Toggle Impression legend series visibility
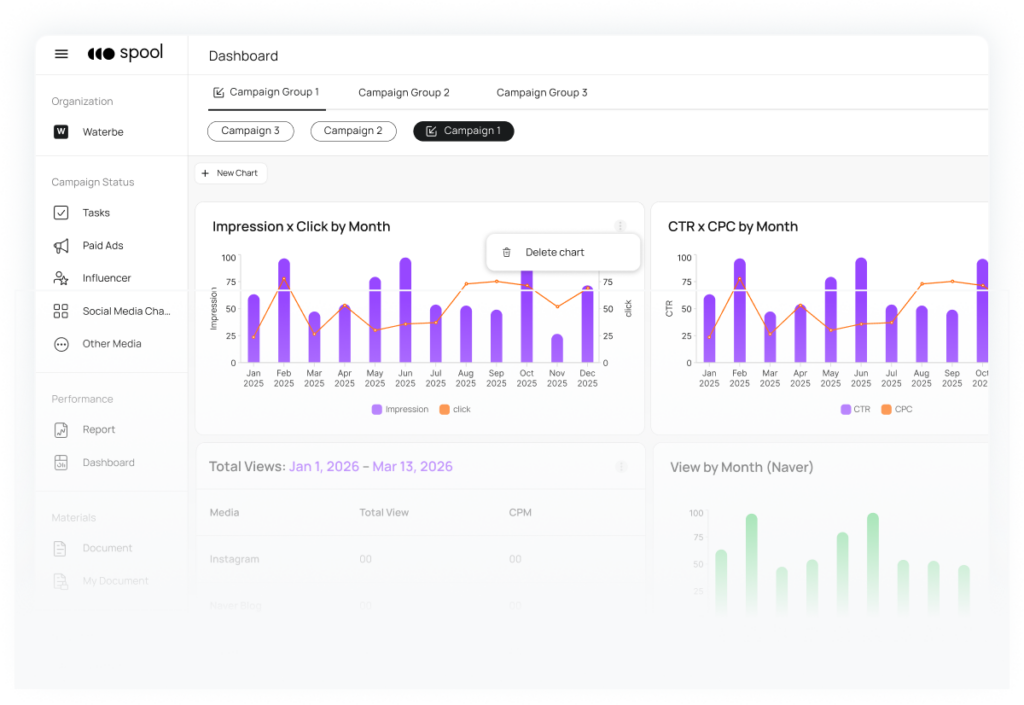The height and width of the screenshot is (705, 1024). click(400, 409)
